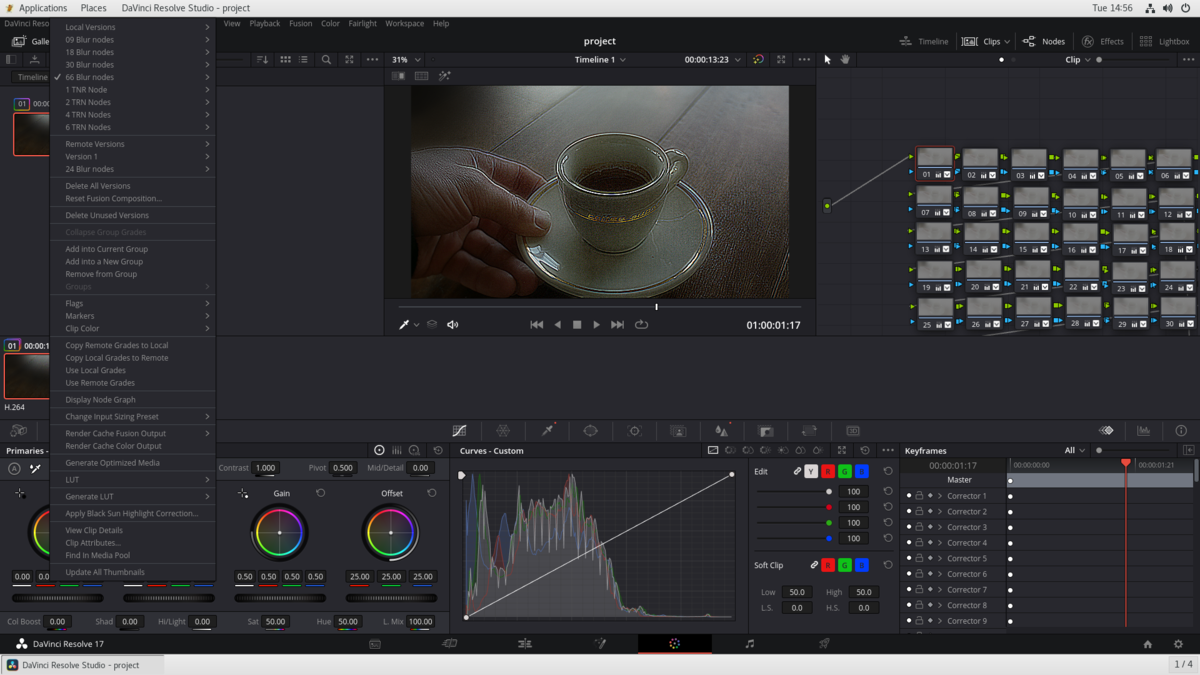1200x675 pixels.
Task: Stop playback in the viewer
Action: pyautogui.click(x=577, y=324)
